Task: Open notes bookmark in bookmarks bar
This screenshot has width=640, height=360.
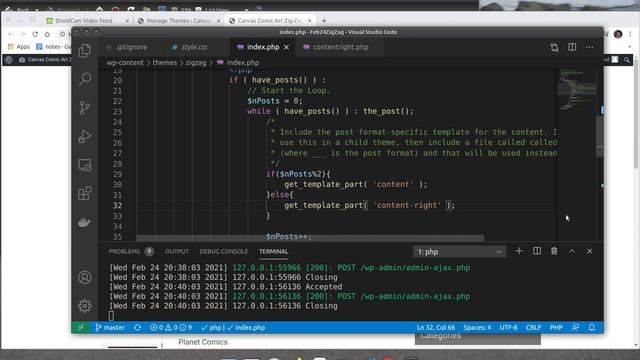Action: pos(53,47)
